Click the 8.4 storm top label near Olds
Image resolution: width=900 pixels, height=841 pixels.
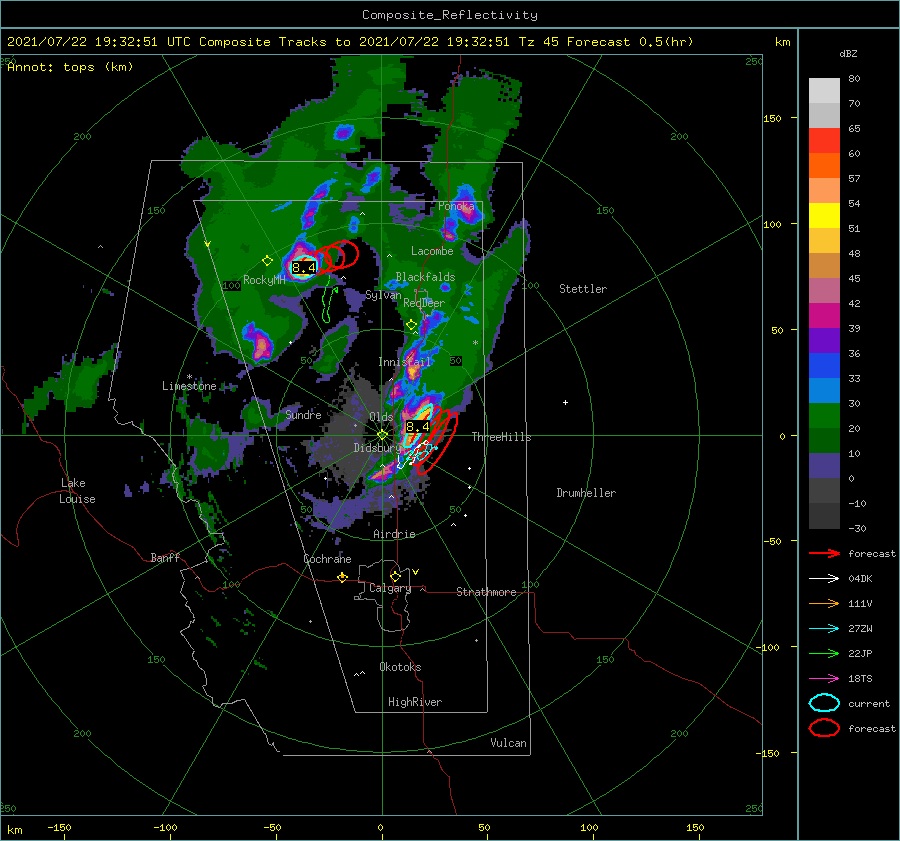[417, 427]
